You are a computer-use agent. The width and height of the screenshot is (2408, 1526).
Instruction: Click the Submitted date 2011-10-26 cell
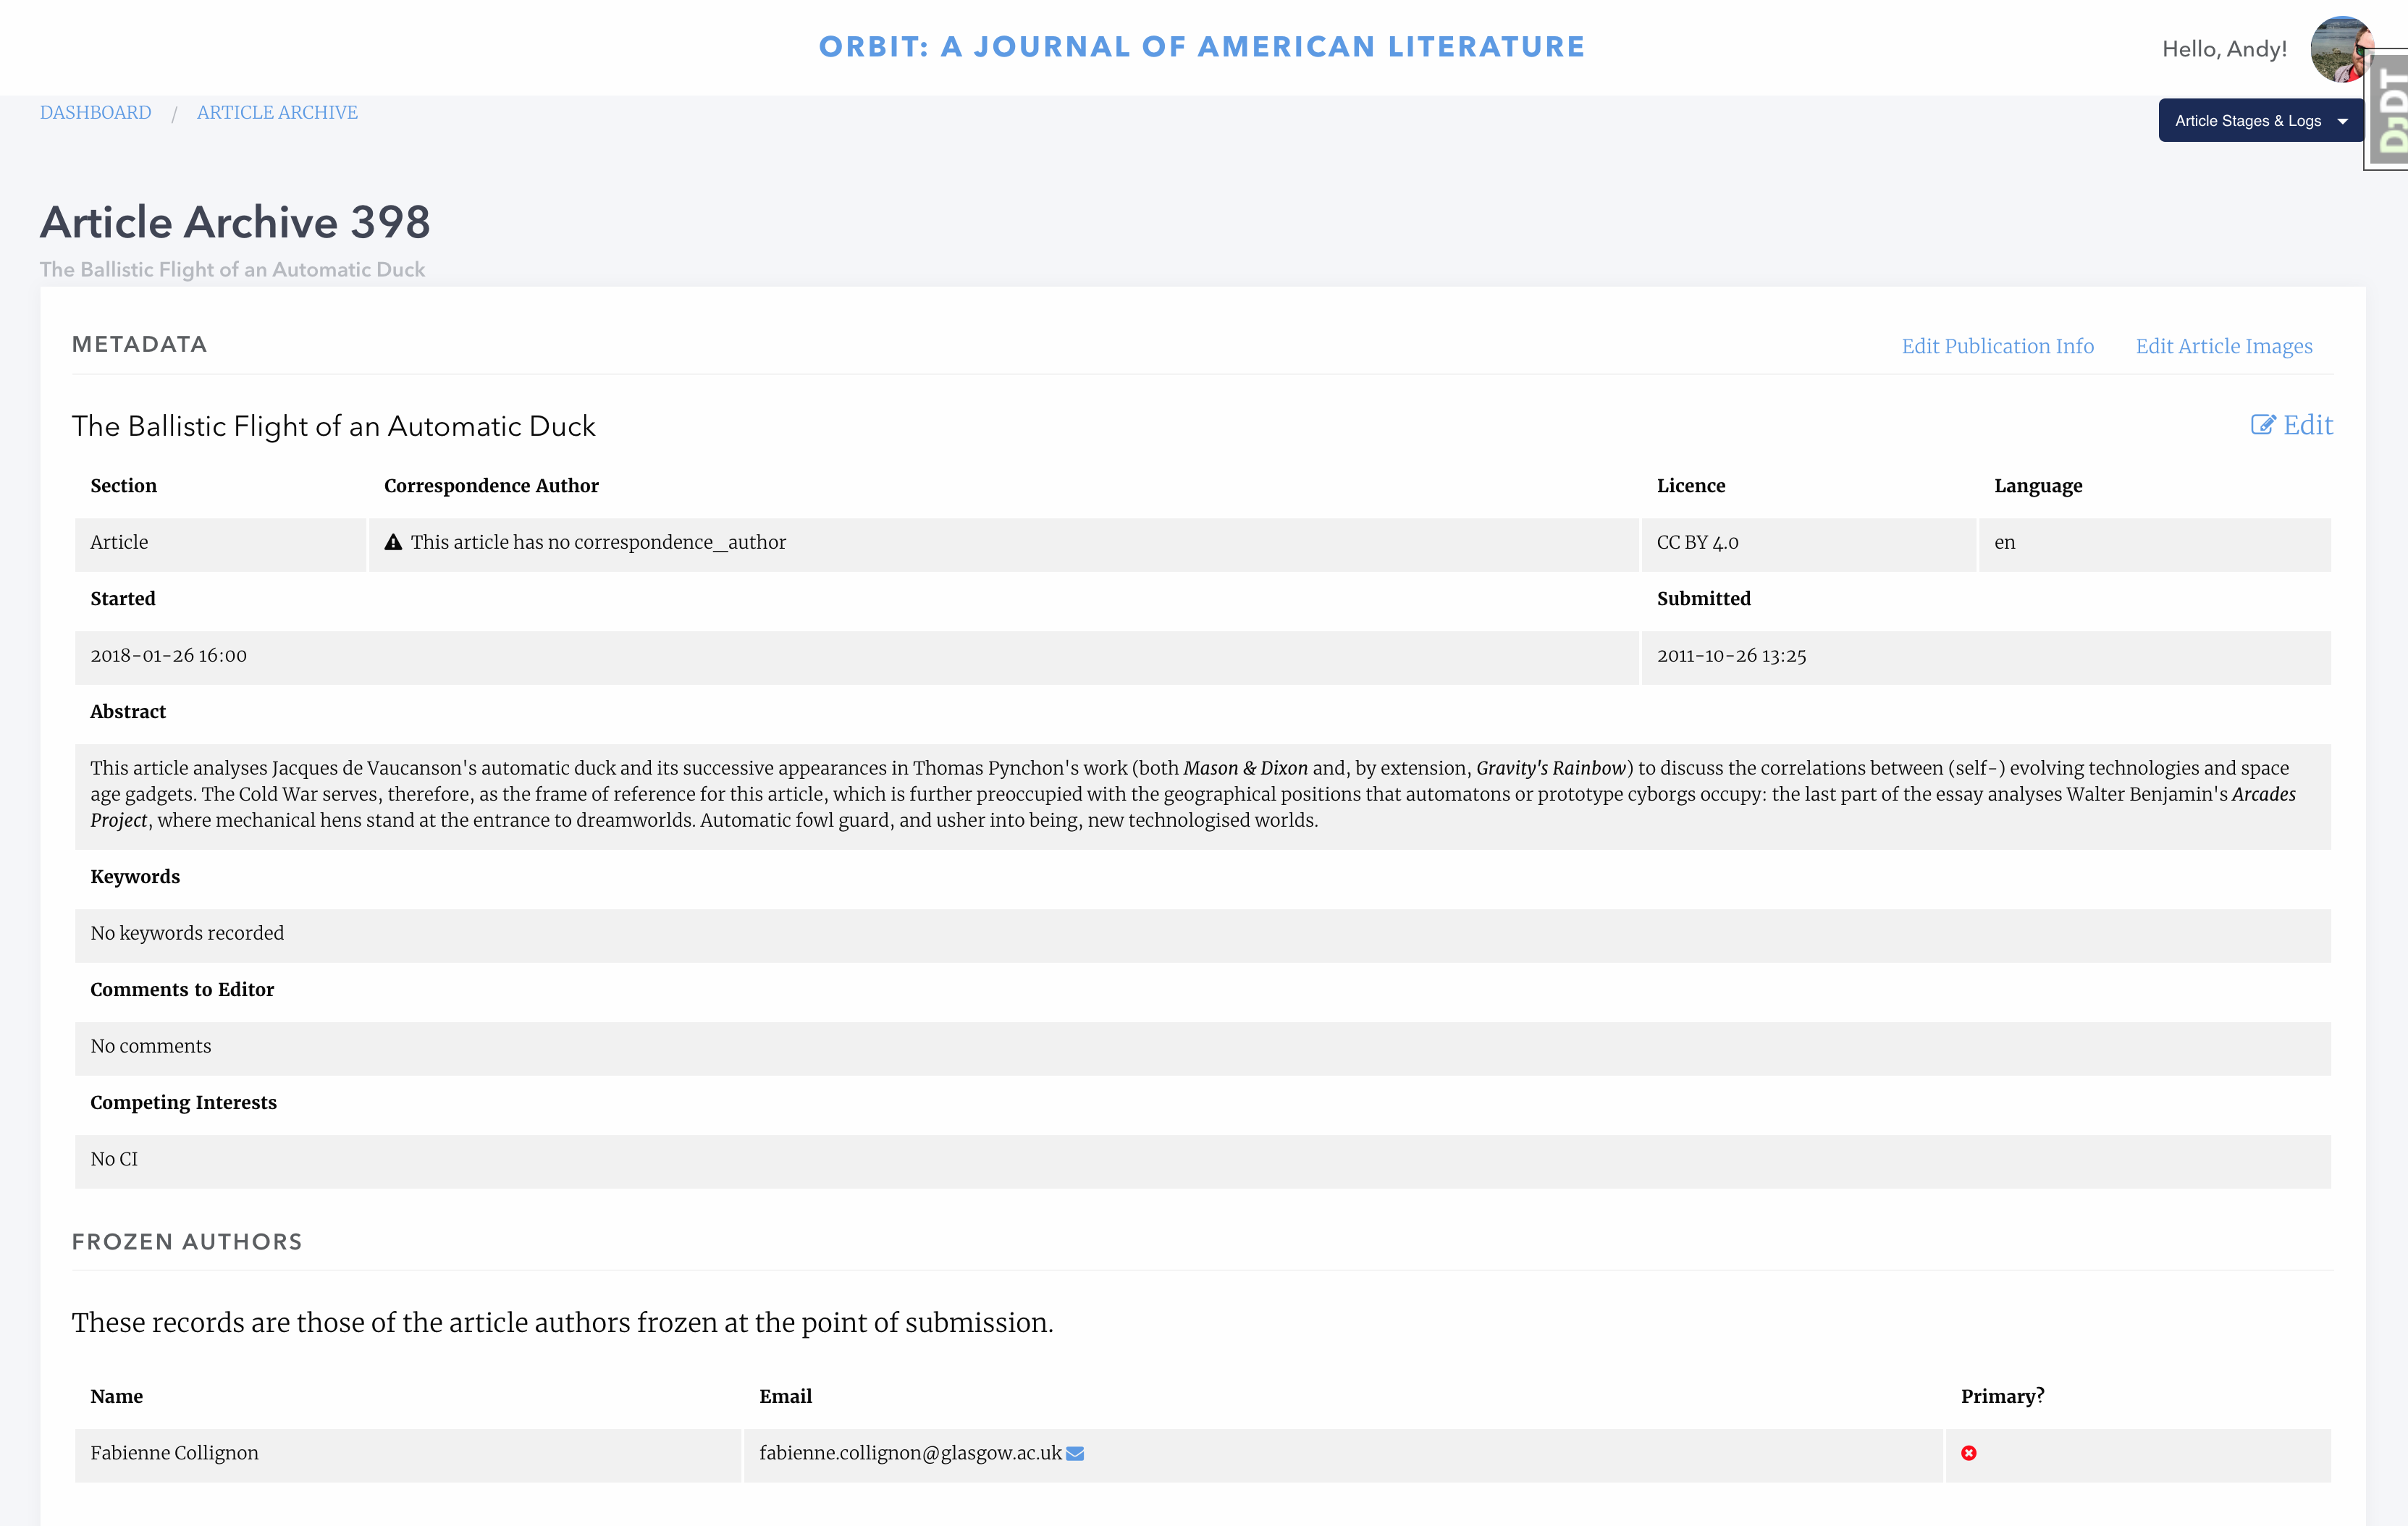1731,656
